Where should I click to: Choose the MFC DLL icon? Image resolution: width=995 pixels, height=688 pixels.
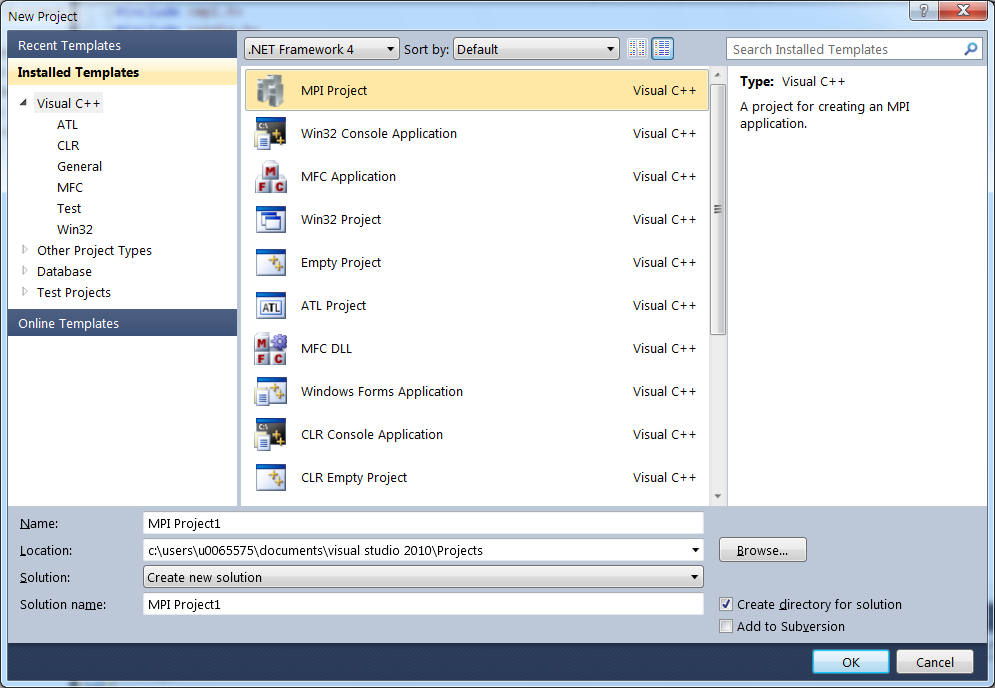(270, 349)
